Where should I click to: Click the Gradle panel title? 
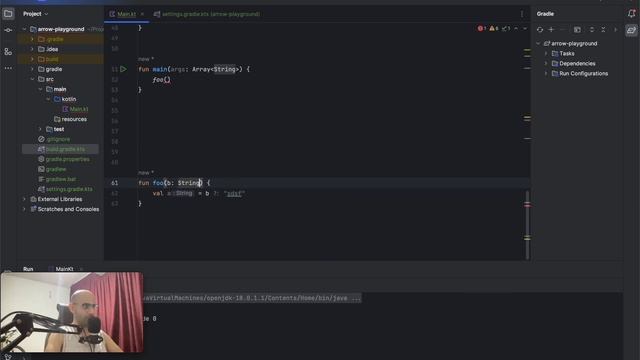point(545,14)
